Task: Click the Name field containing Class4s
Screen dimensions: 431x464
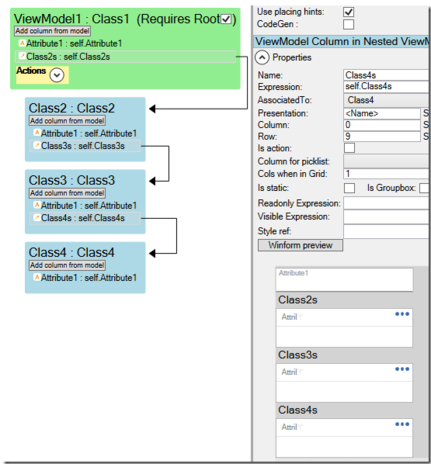Action: click(x=386, y=75)
